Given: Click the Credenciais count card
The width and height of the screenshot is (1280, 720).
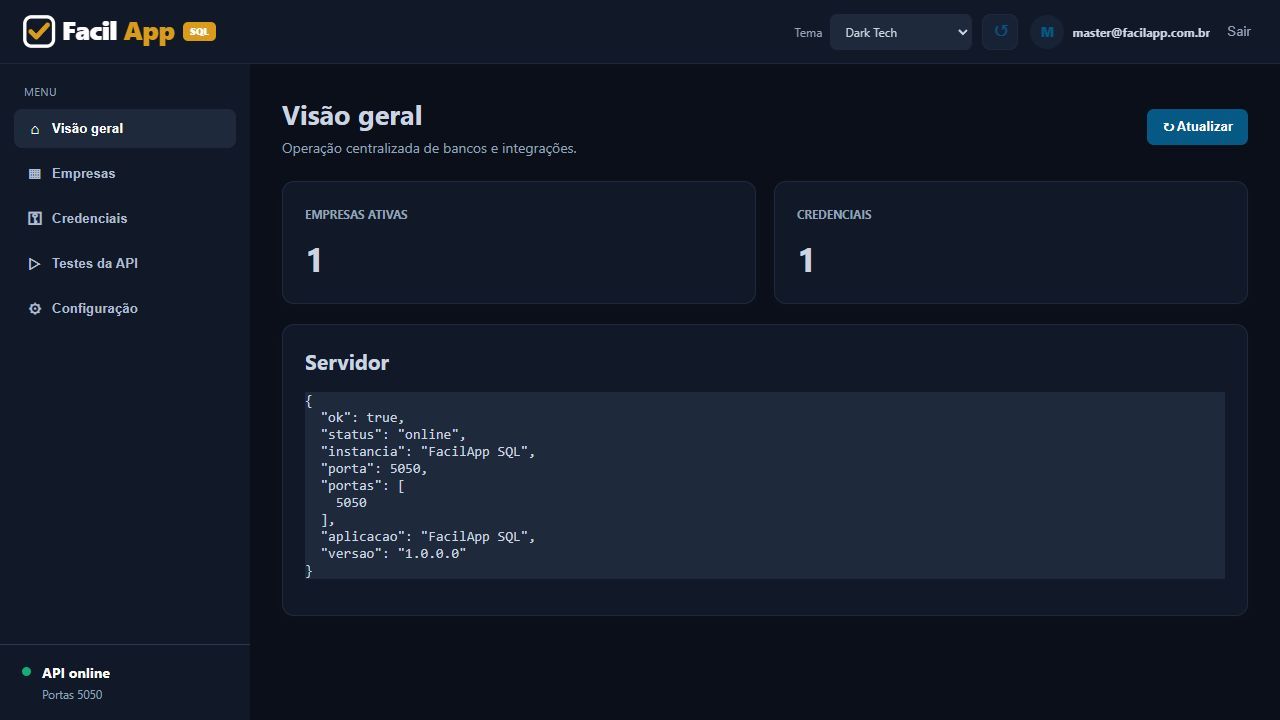Looking at the screenshot, I should pos(1011,242).
